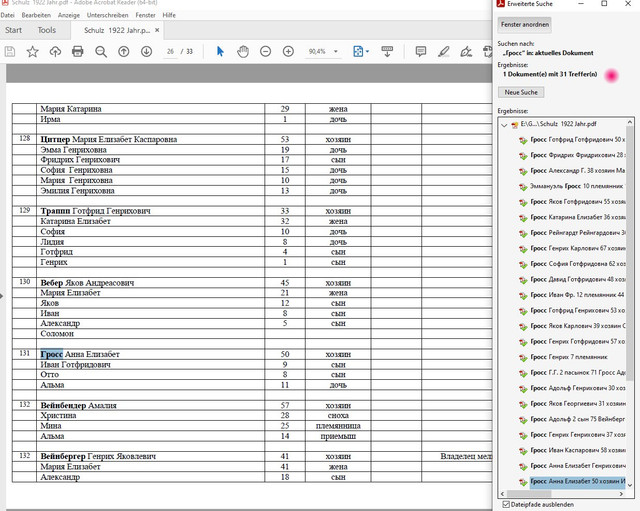Switch to the Start tab
Image resolution: width=640 pixels, height=511 pixels.
(13, 30)
